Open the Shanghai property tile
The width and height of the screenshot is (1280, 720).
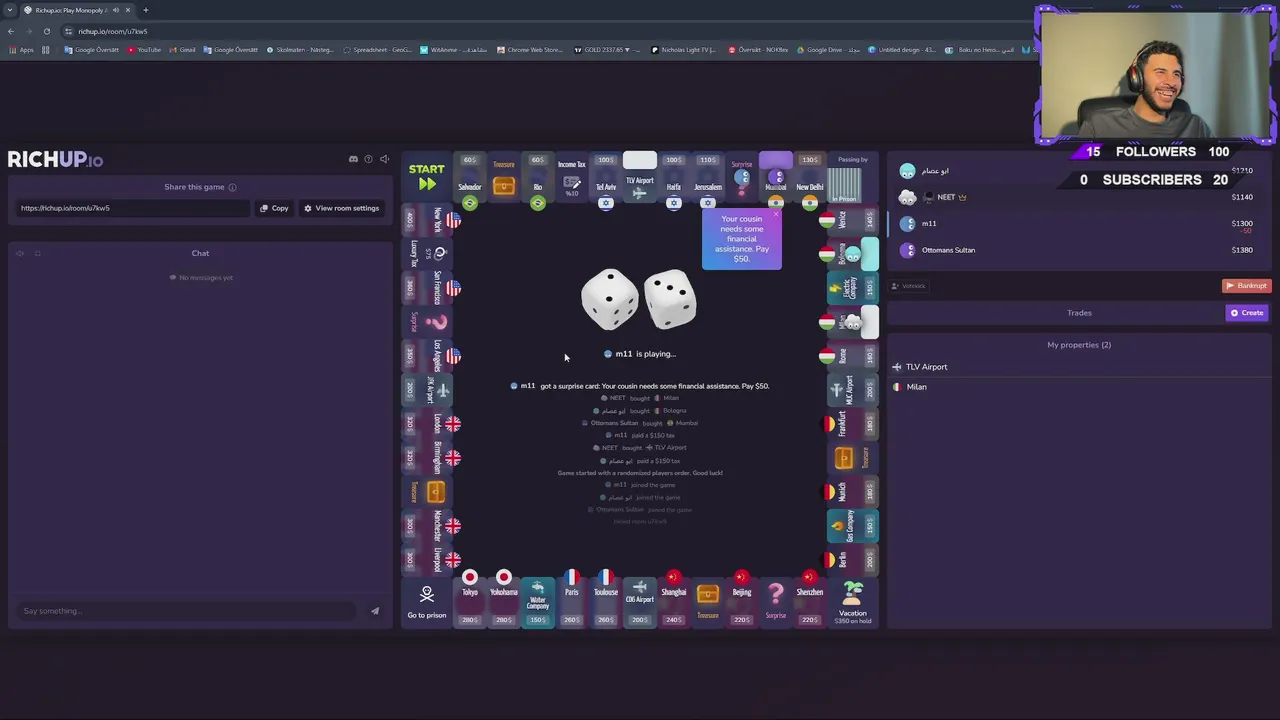pyautogui.click(x=674, y=599)
